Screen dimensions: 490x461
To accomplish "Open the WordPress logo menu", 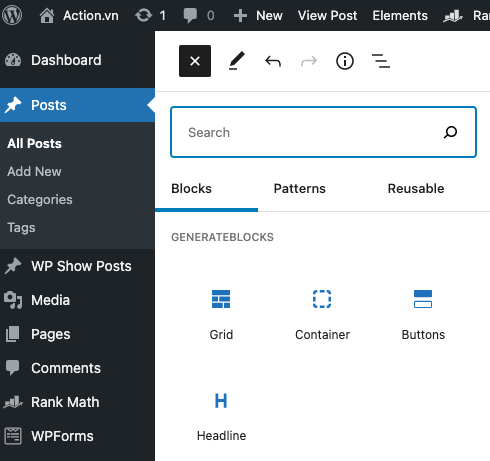I will (x=12, y=15).
